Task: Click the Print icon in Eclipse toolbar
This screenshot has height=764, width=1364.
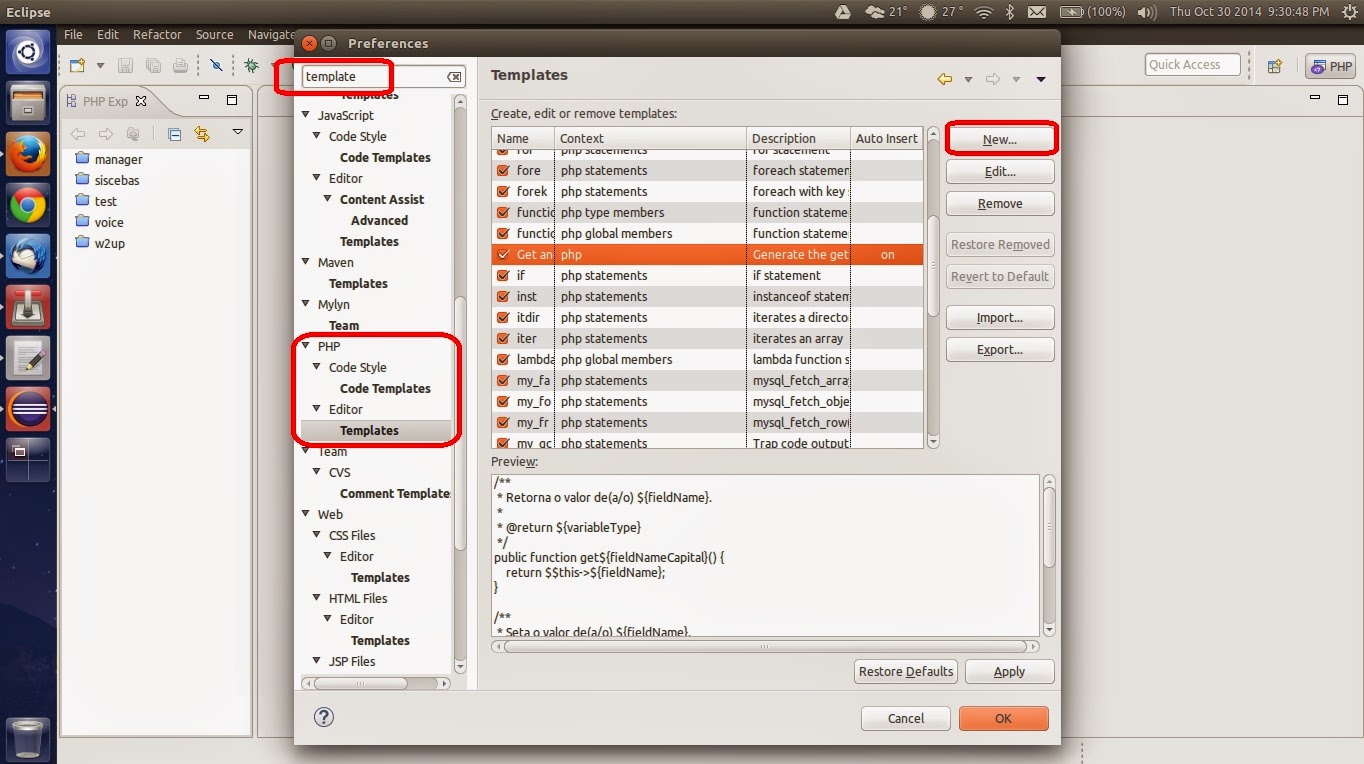Action: pyautogui.click(x=180, y=65)
